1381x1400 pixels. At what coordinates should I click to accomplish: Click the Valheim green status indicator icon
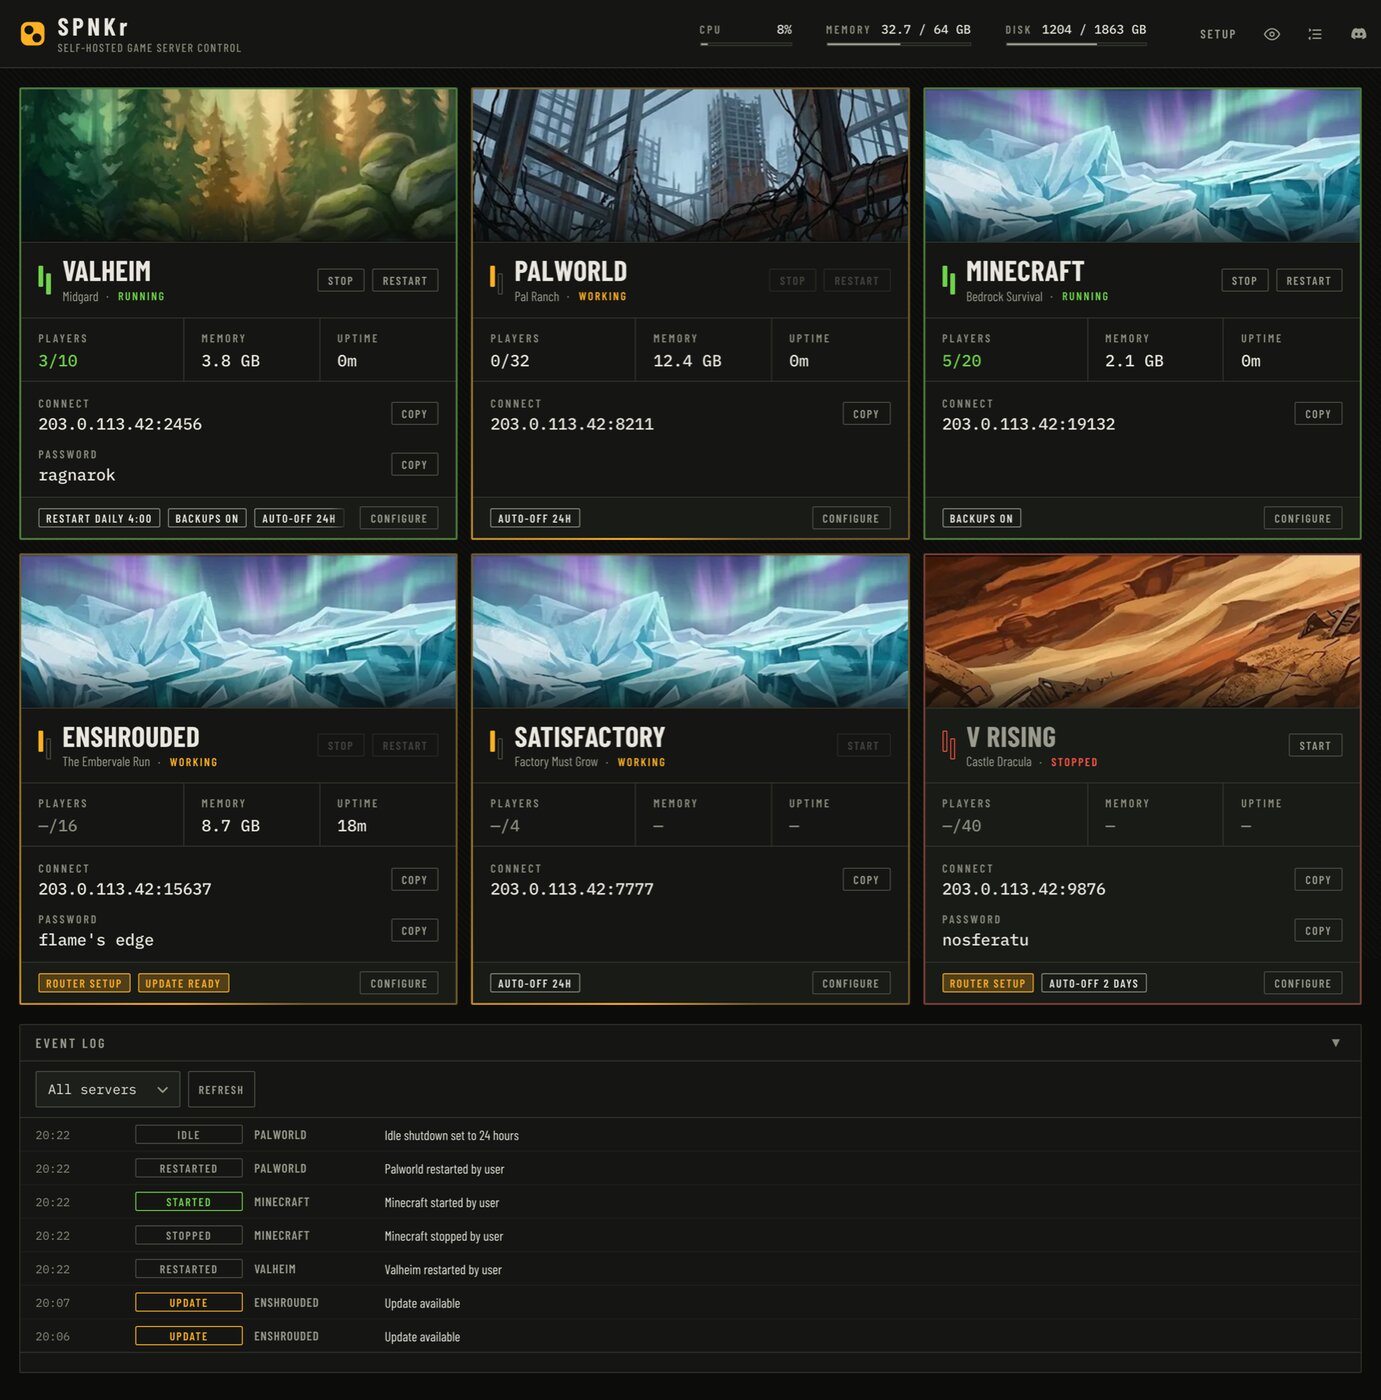click(x=44, y=279)
